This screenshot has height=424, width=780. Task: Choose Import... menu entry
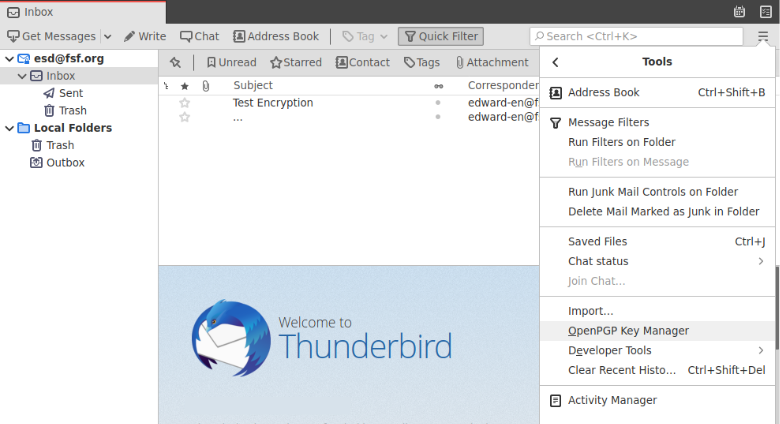coord(657,311)
